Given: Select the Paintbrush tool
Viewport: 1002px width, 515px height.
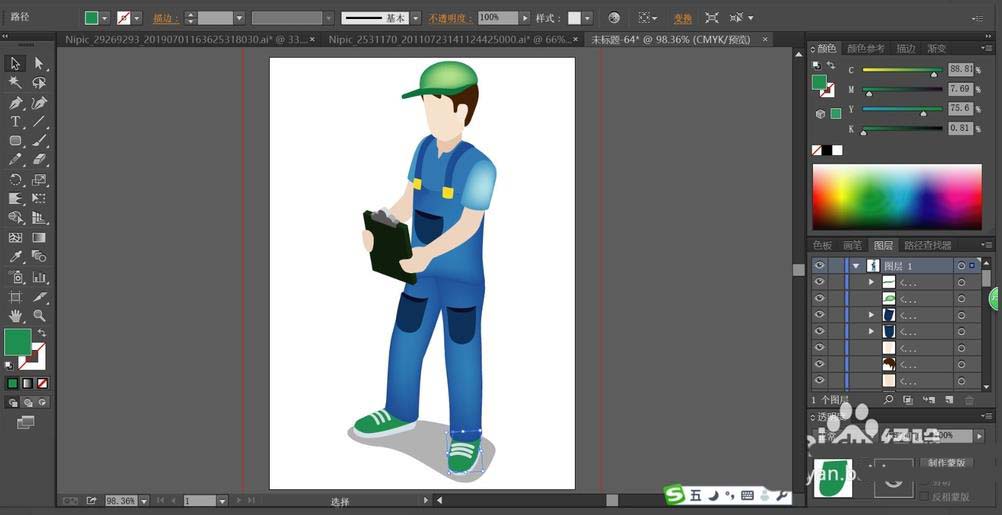Looking at the screenshot, I should 39,141.
